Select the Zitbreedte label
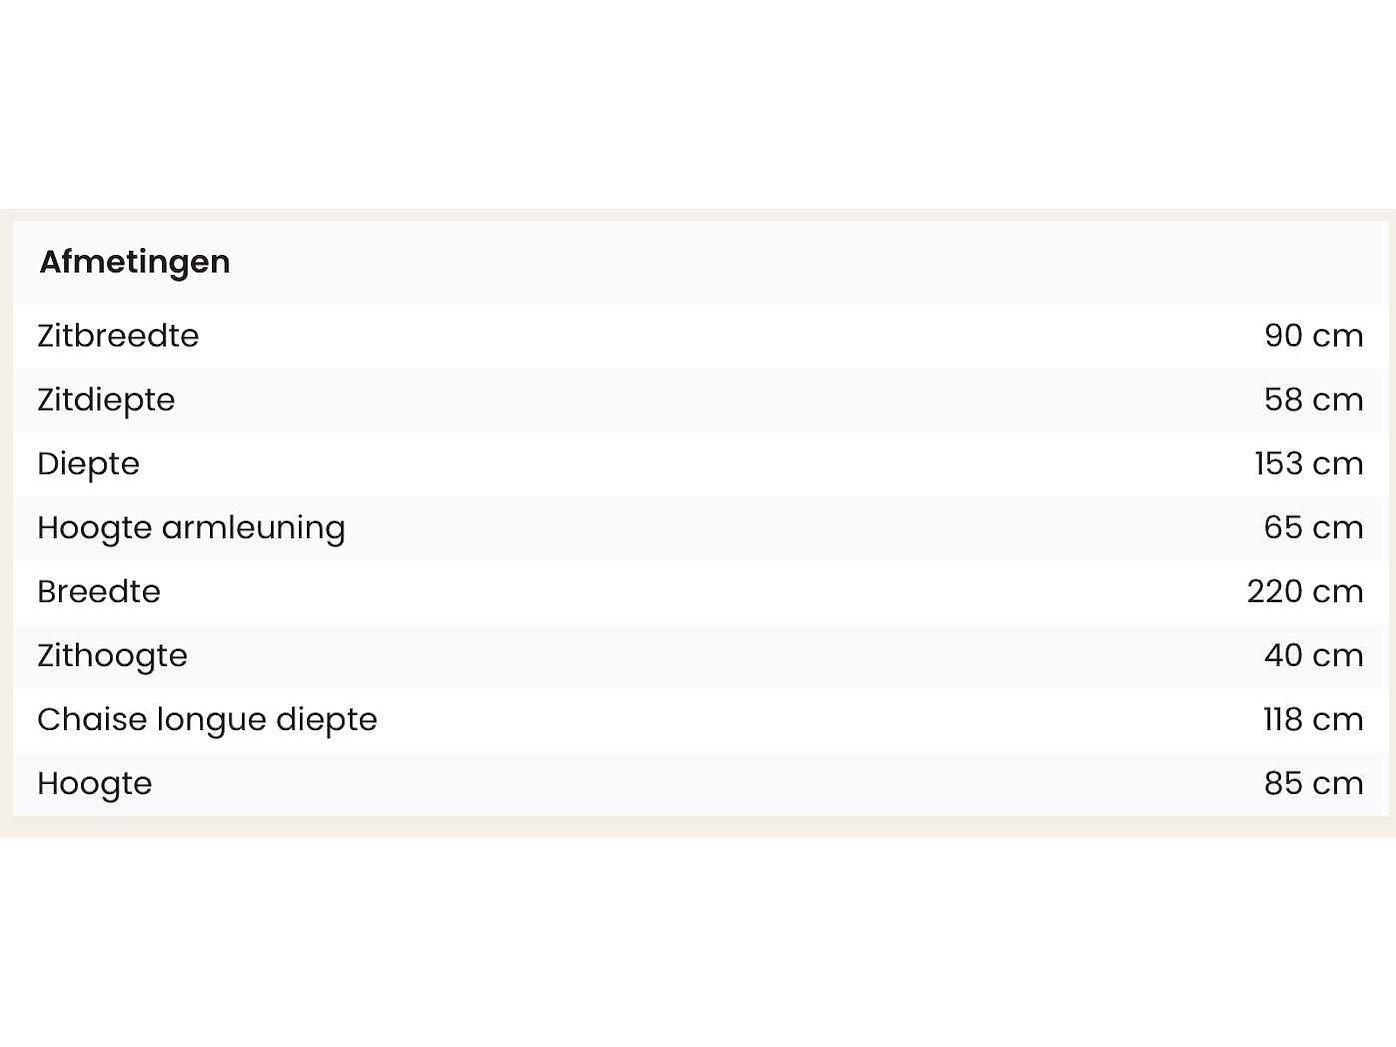1396x1047 pixels. click(118, 336)
